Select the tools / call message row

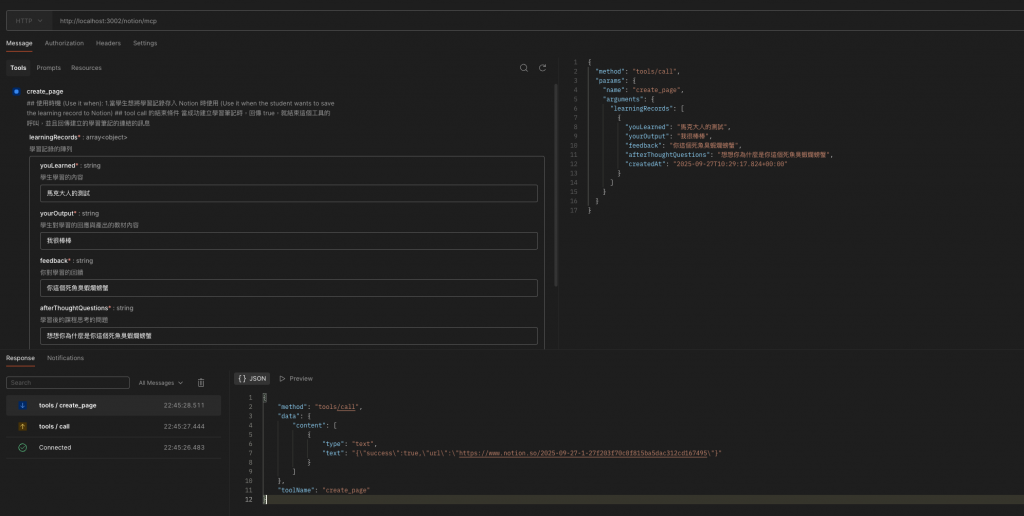(114, 427)
